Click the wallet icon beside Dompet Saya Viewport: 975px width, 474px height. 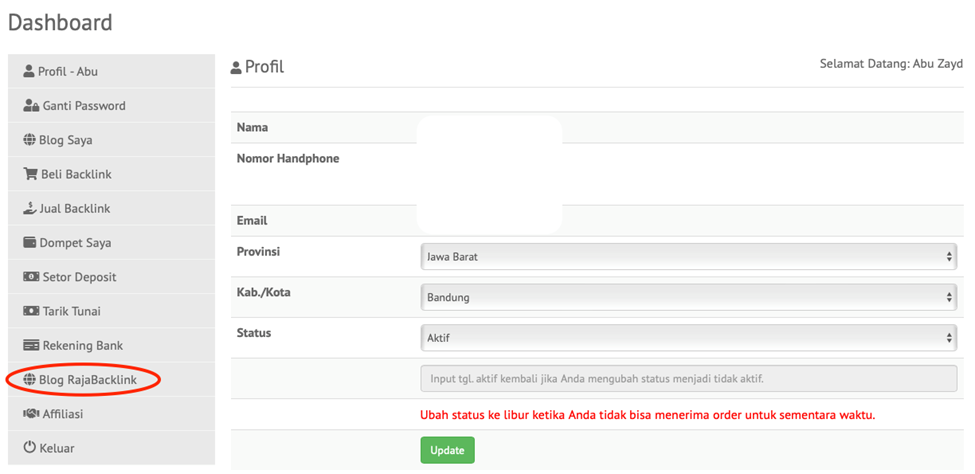[x=30, y=243]
